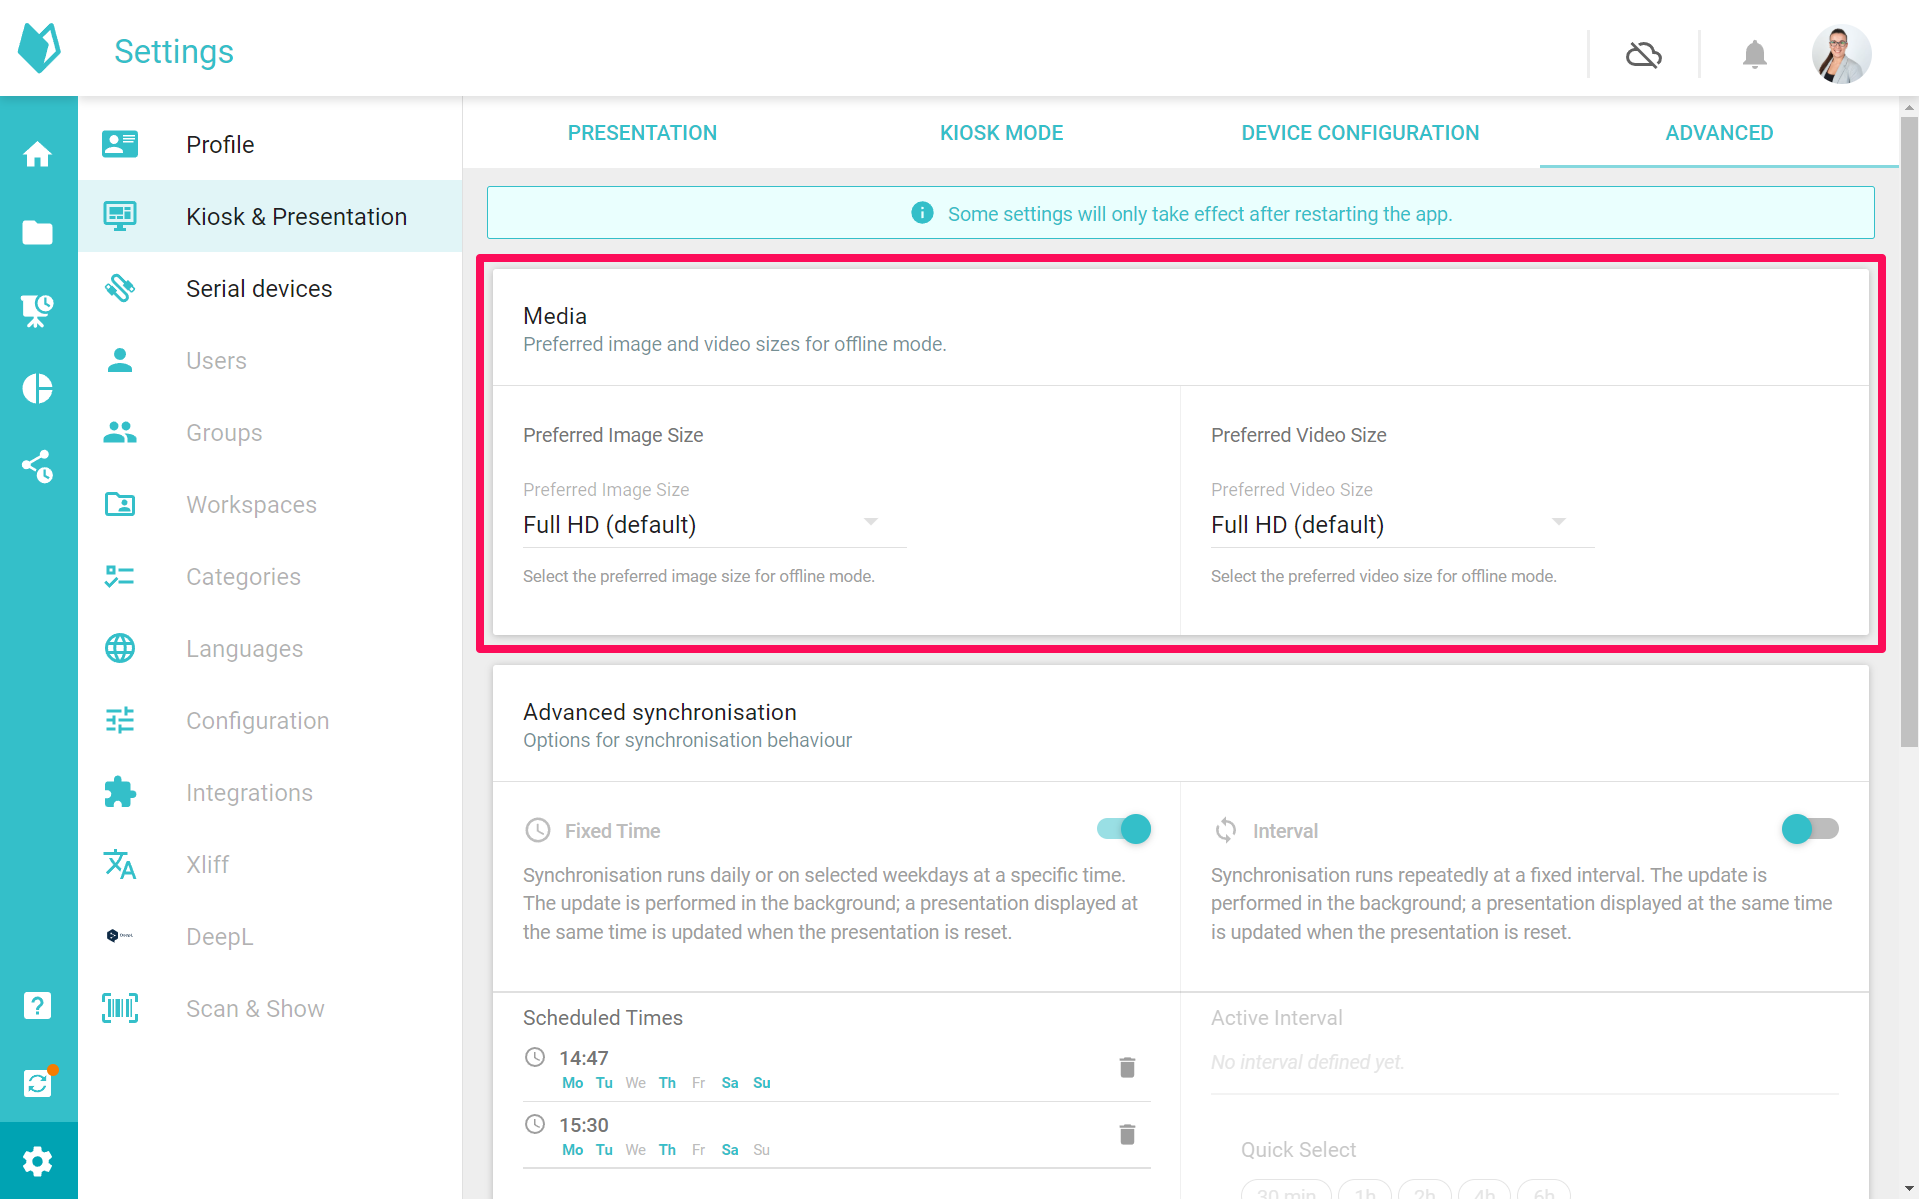Image resolution: width=1919 pixels, height=1199 pixels.
Task: Click the scrollbar down arrow
Action: tap(1909, 1189)
